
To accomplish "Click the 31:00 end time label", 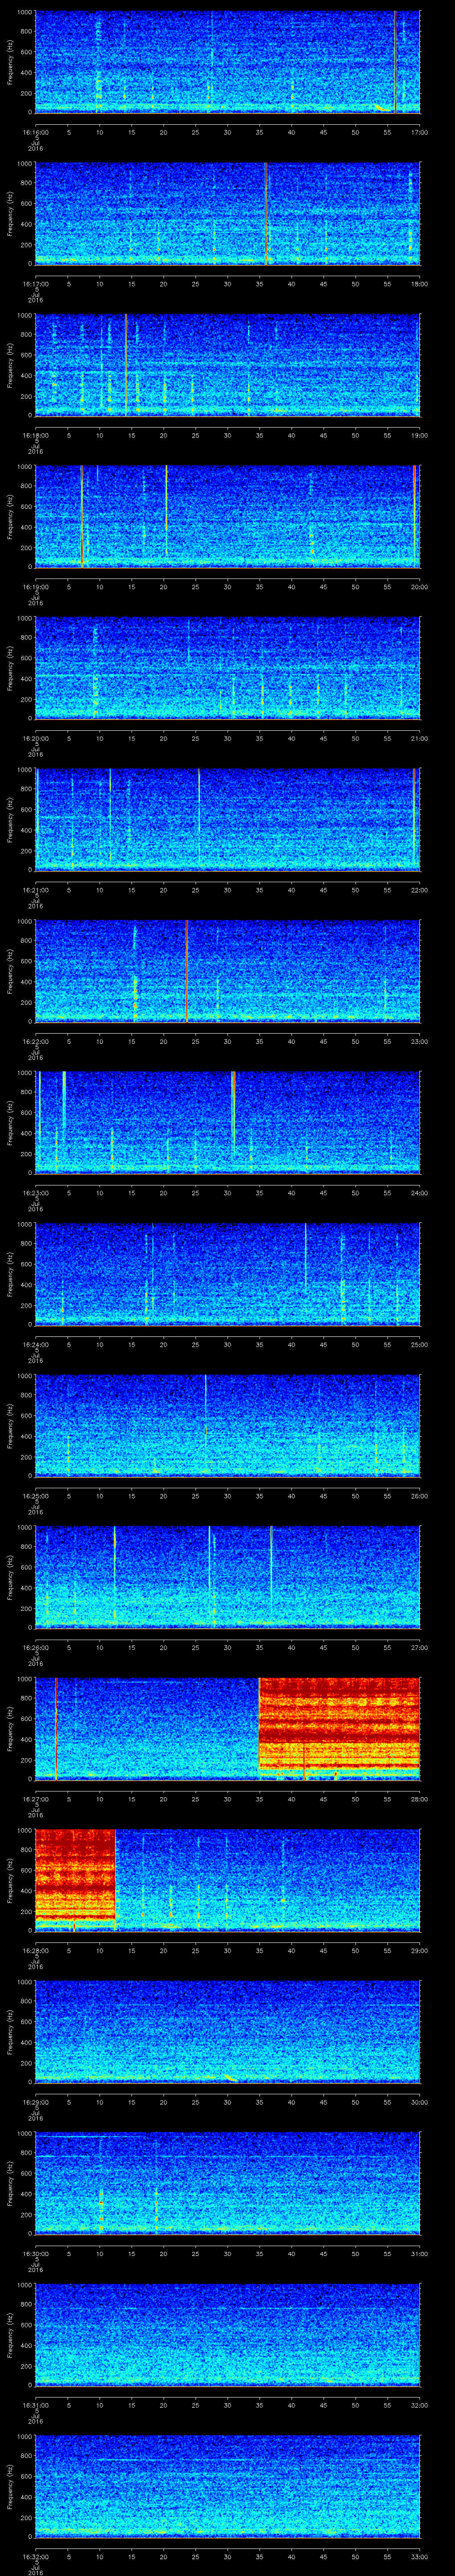I will tap(419, 2254).
